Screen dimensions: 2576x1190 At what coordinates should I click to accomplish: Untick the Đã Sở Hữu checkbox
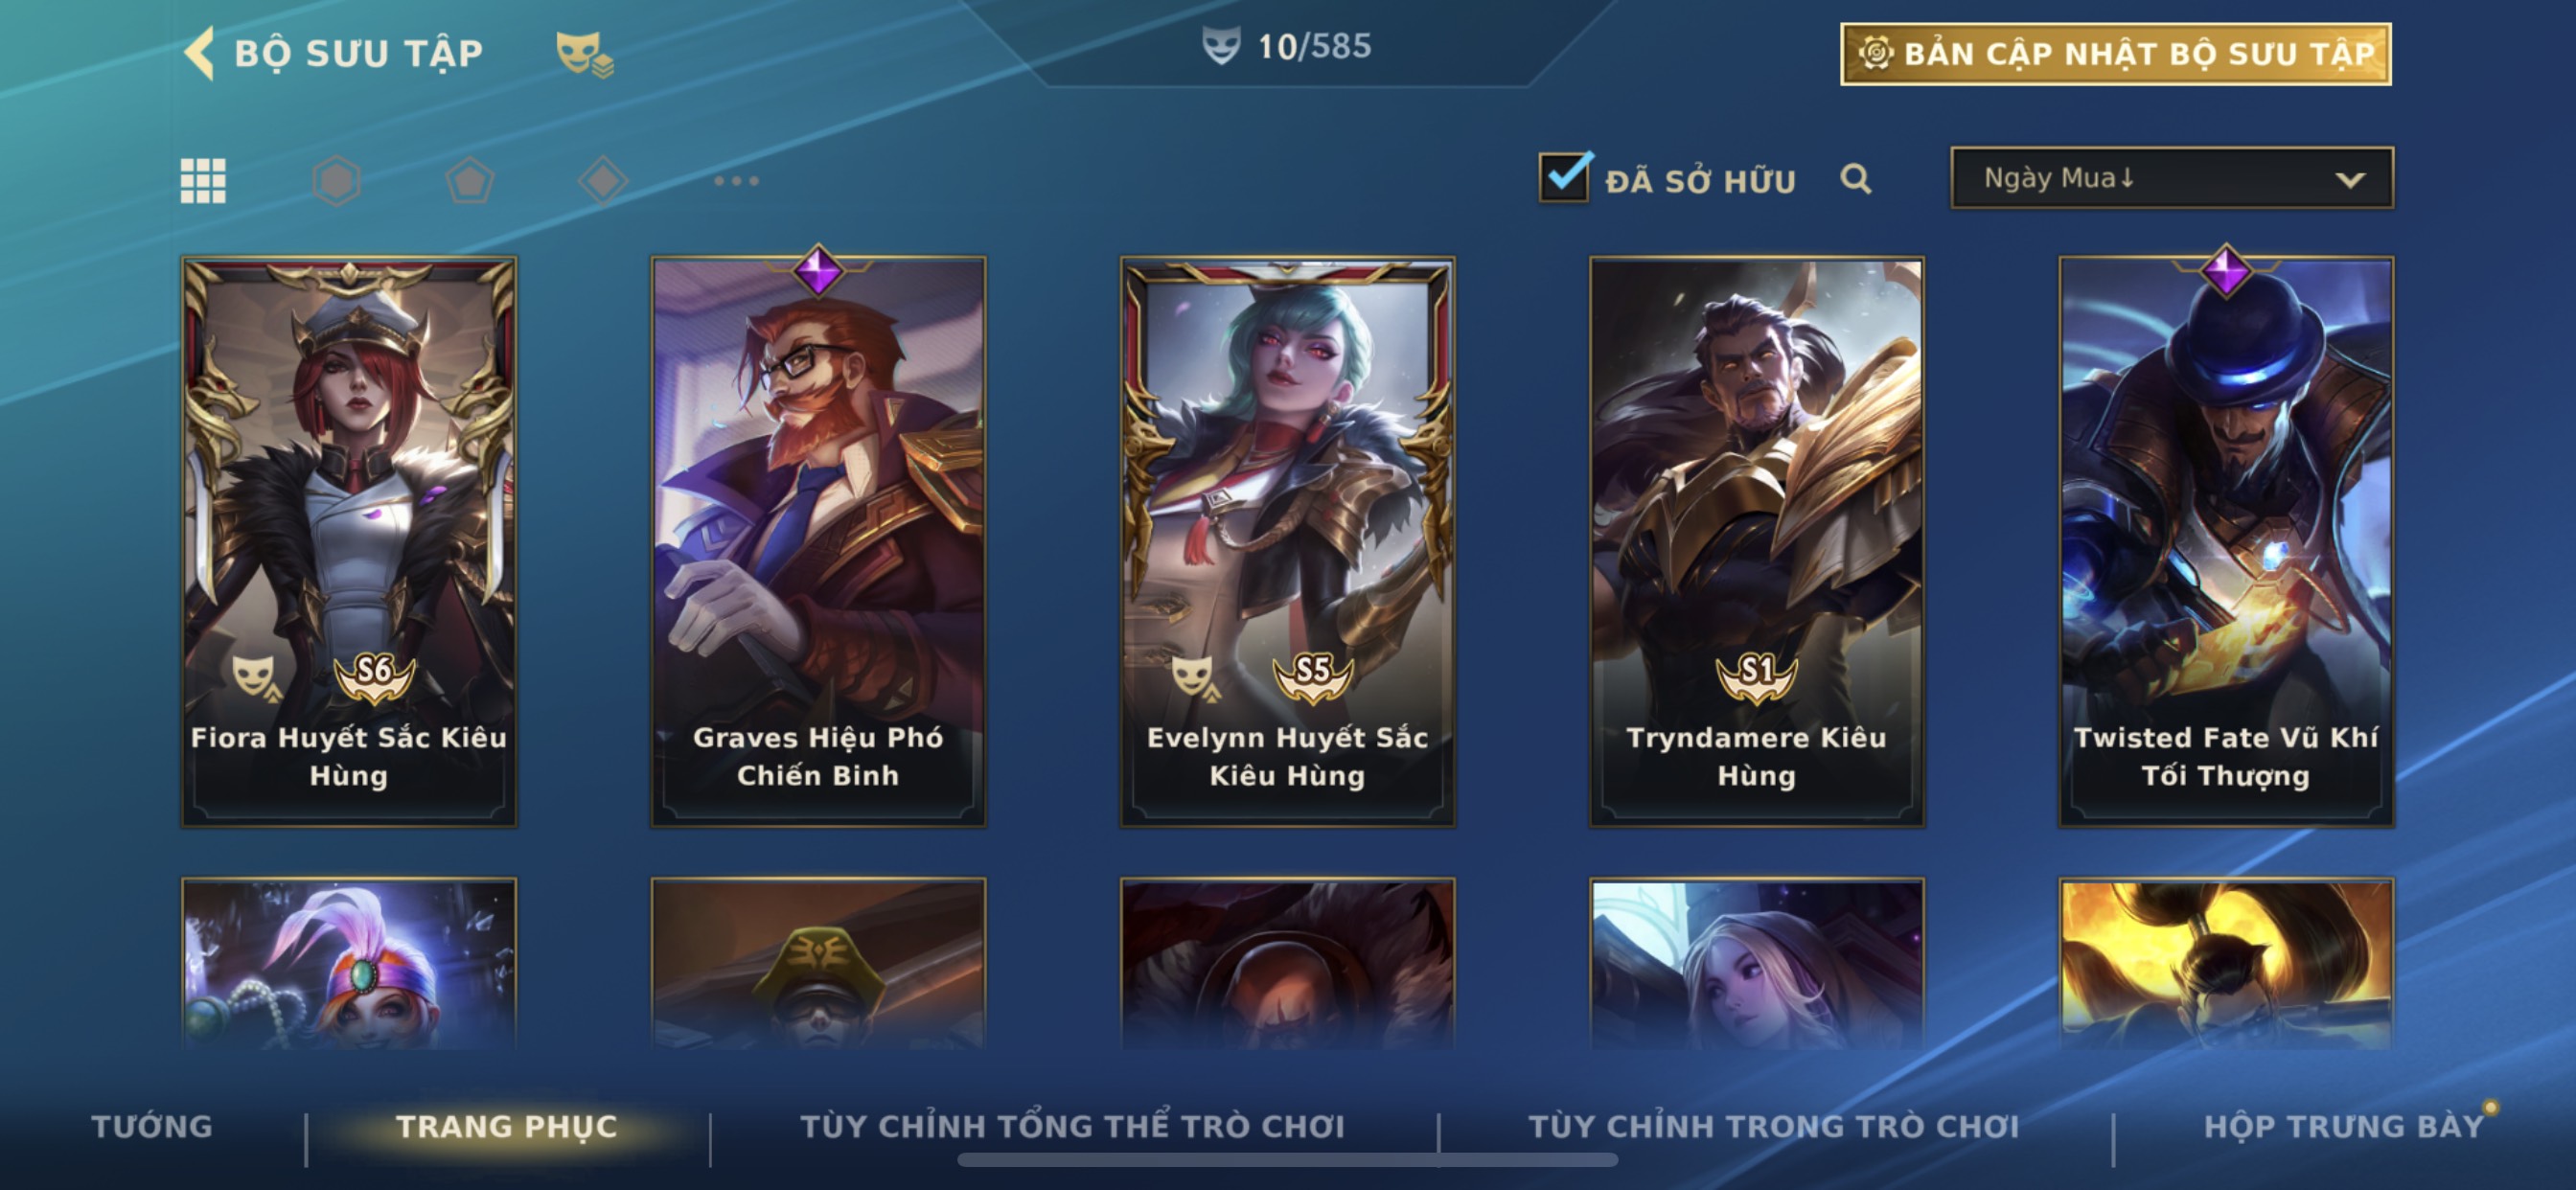click(1565, 177)
